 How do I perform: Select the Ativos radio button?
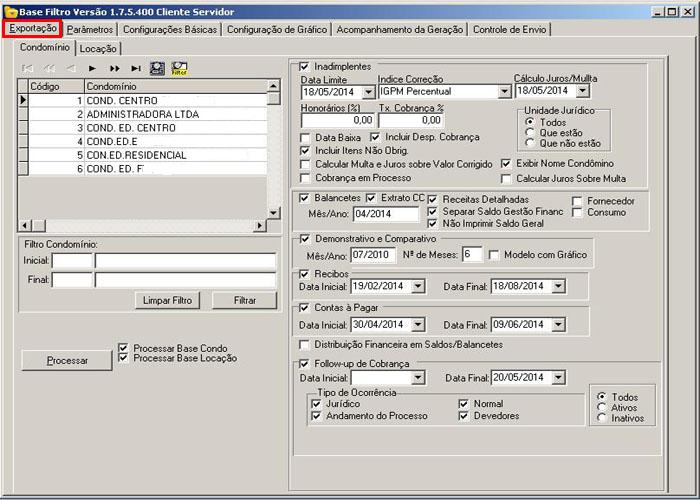(x=602, y=407)
